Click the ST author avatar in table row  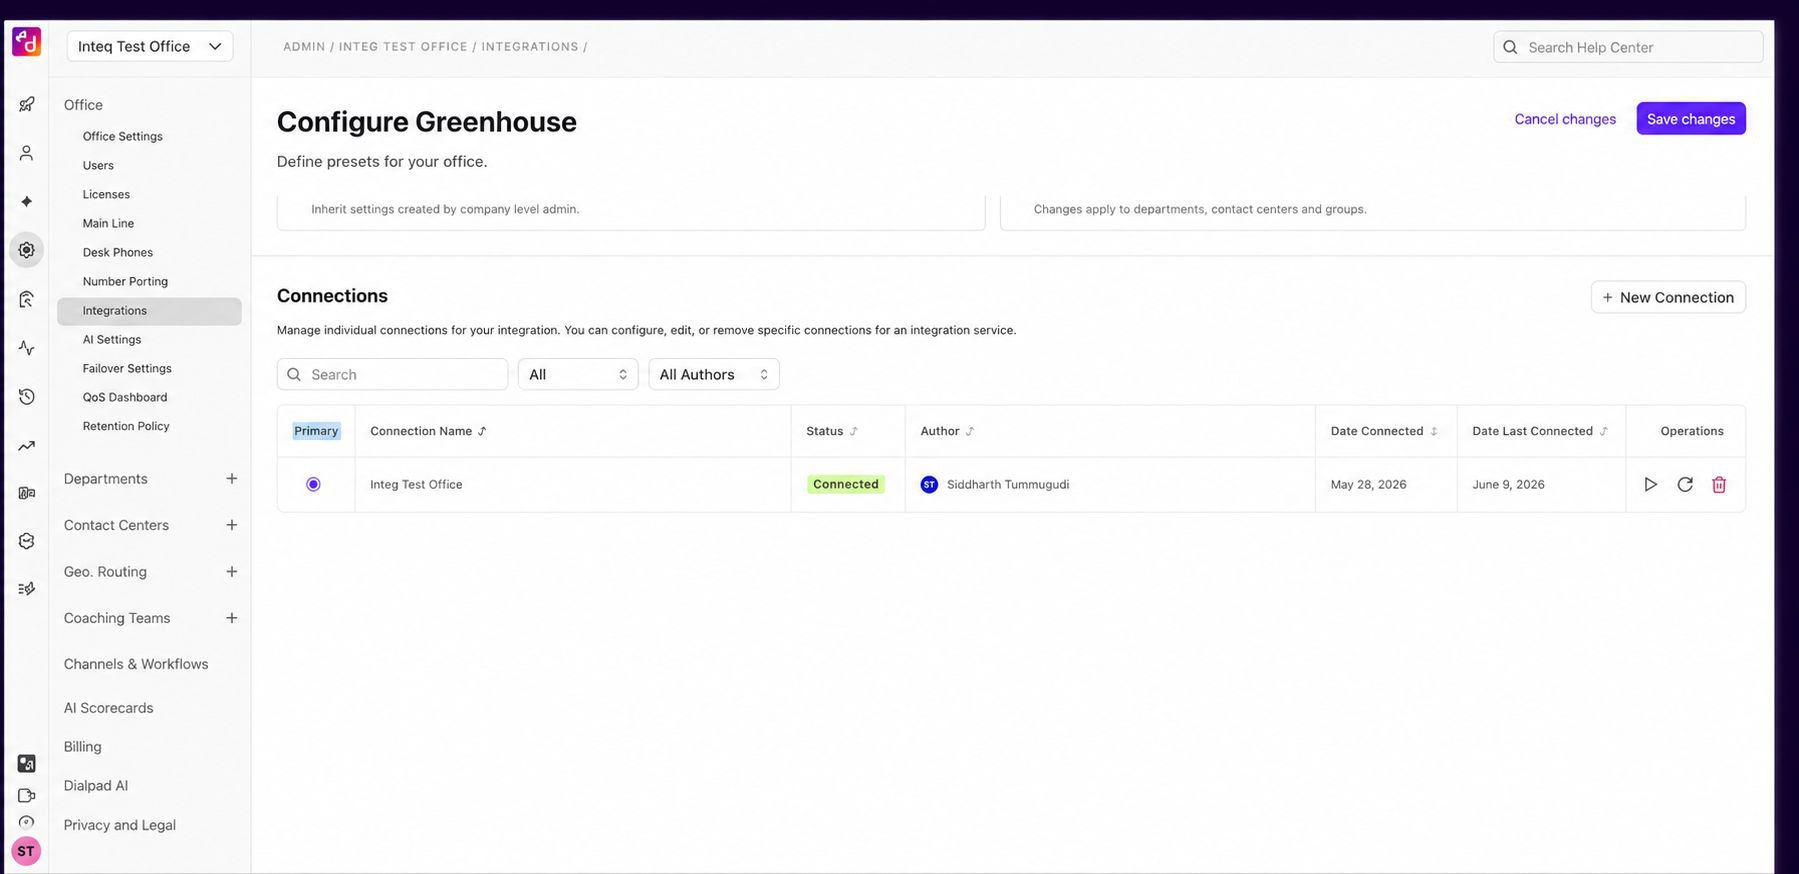coord(929,484)
